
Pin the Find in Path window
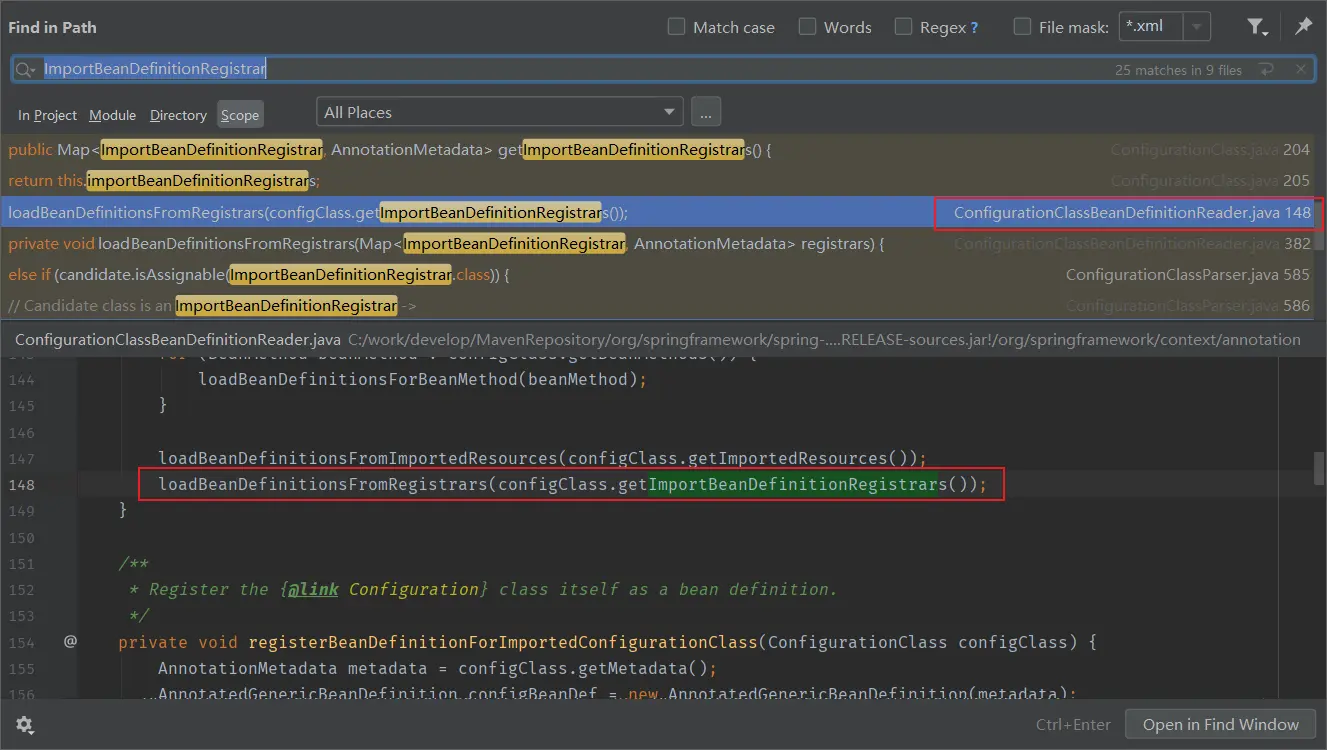1303,27
